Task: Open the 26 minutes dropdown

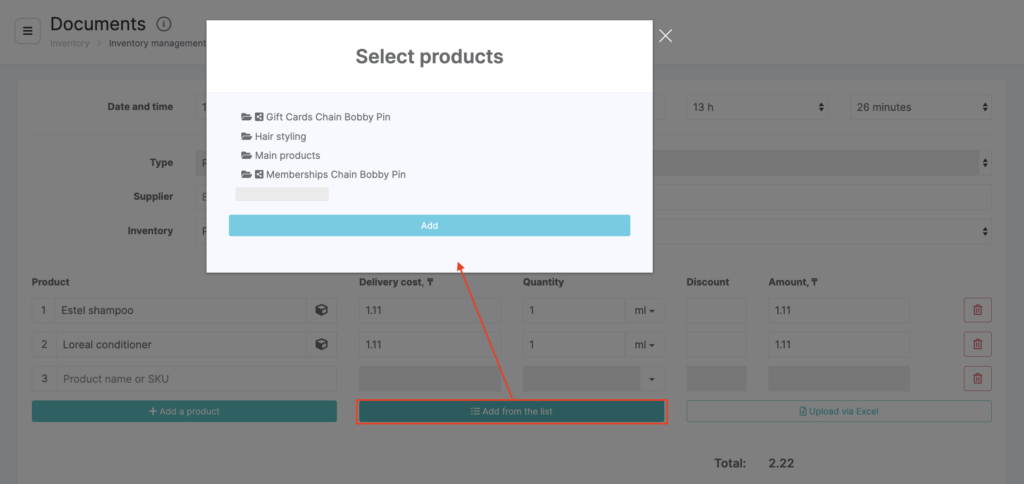Action: click(920, 107)
